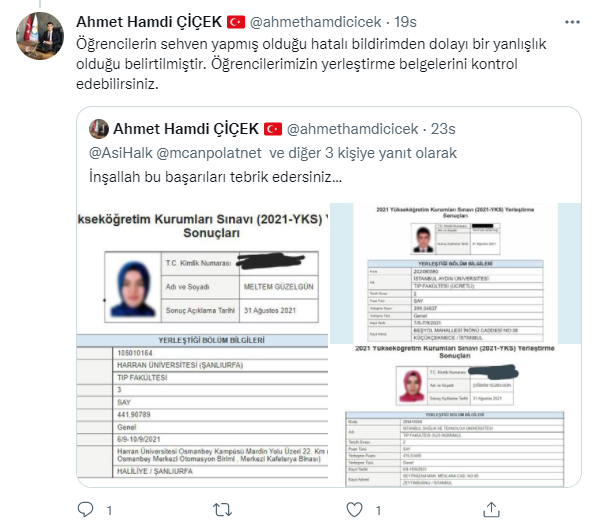Image resolution: width=592 pixels, height=530 pixels.
Task: Open the tweet's three-dot more options menu
Action: (572, 22)
